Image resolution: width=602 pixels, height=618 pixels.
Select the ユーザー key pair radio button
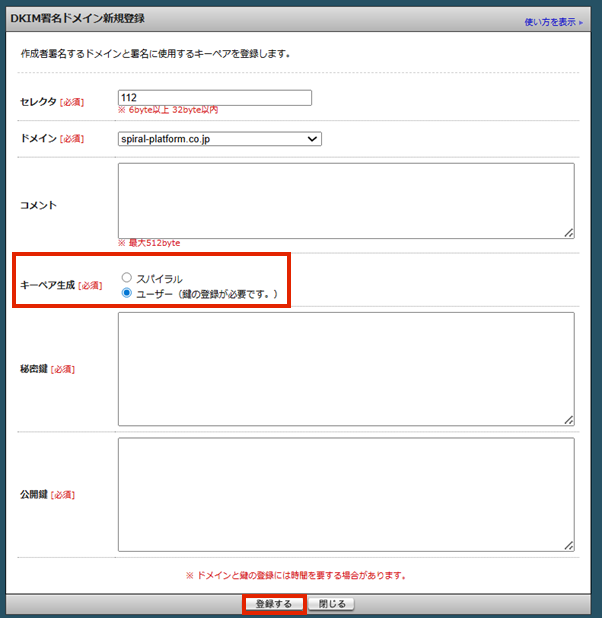tap(127, 293)
